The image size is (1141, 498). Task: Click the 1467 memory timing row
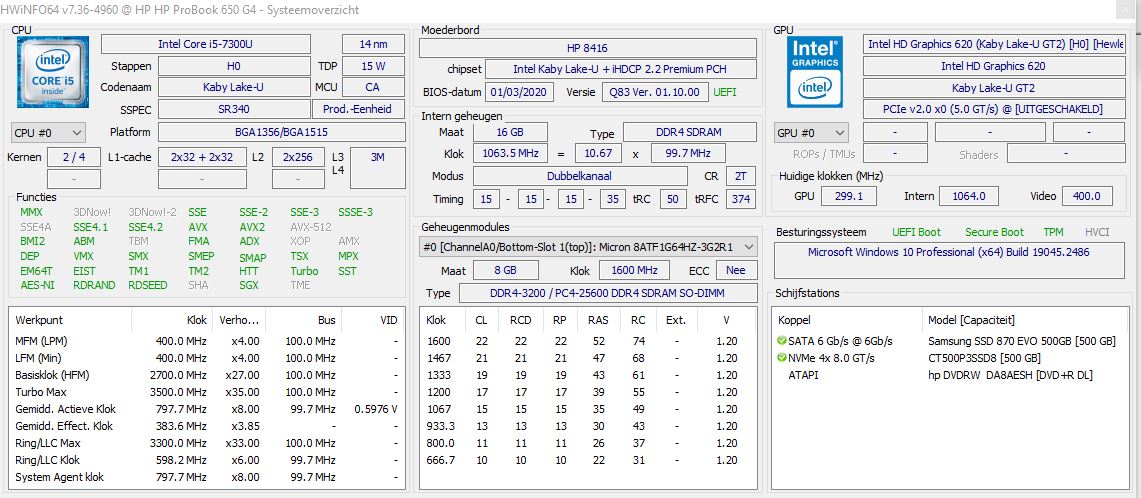coord(588,358)
